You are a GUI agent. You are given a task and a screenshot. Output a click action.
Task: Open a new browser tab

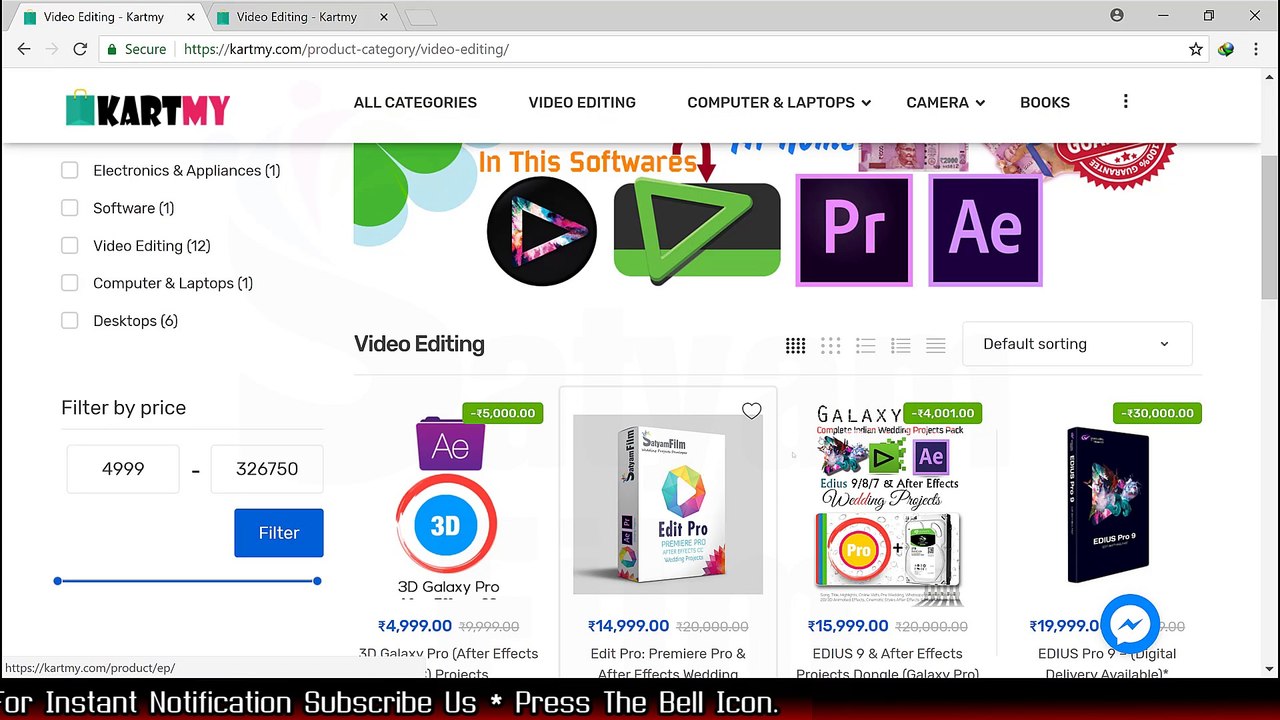coord(421,17)
